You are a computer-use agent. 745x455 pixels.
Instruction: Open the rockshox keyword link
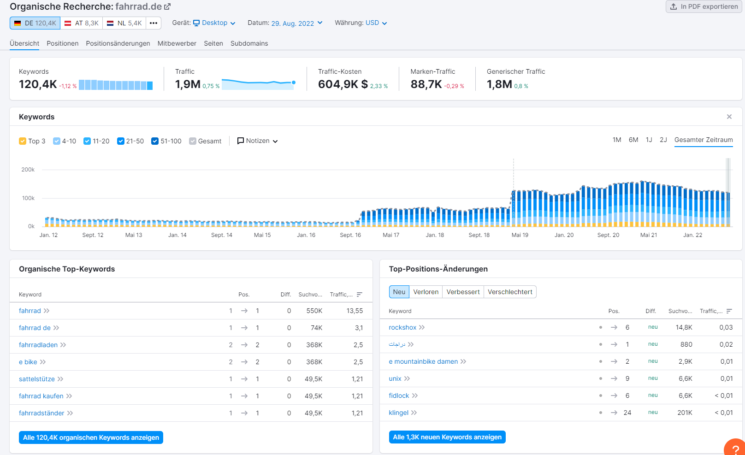pos(402,327)
